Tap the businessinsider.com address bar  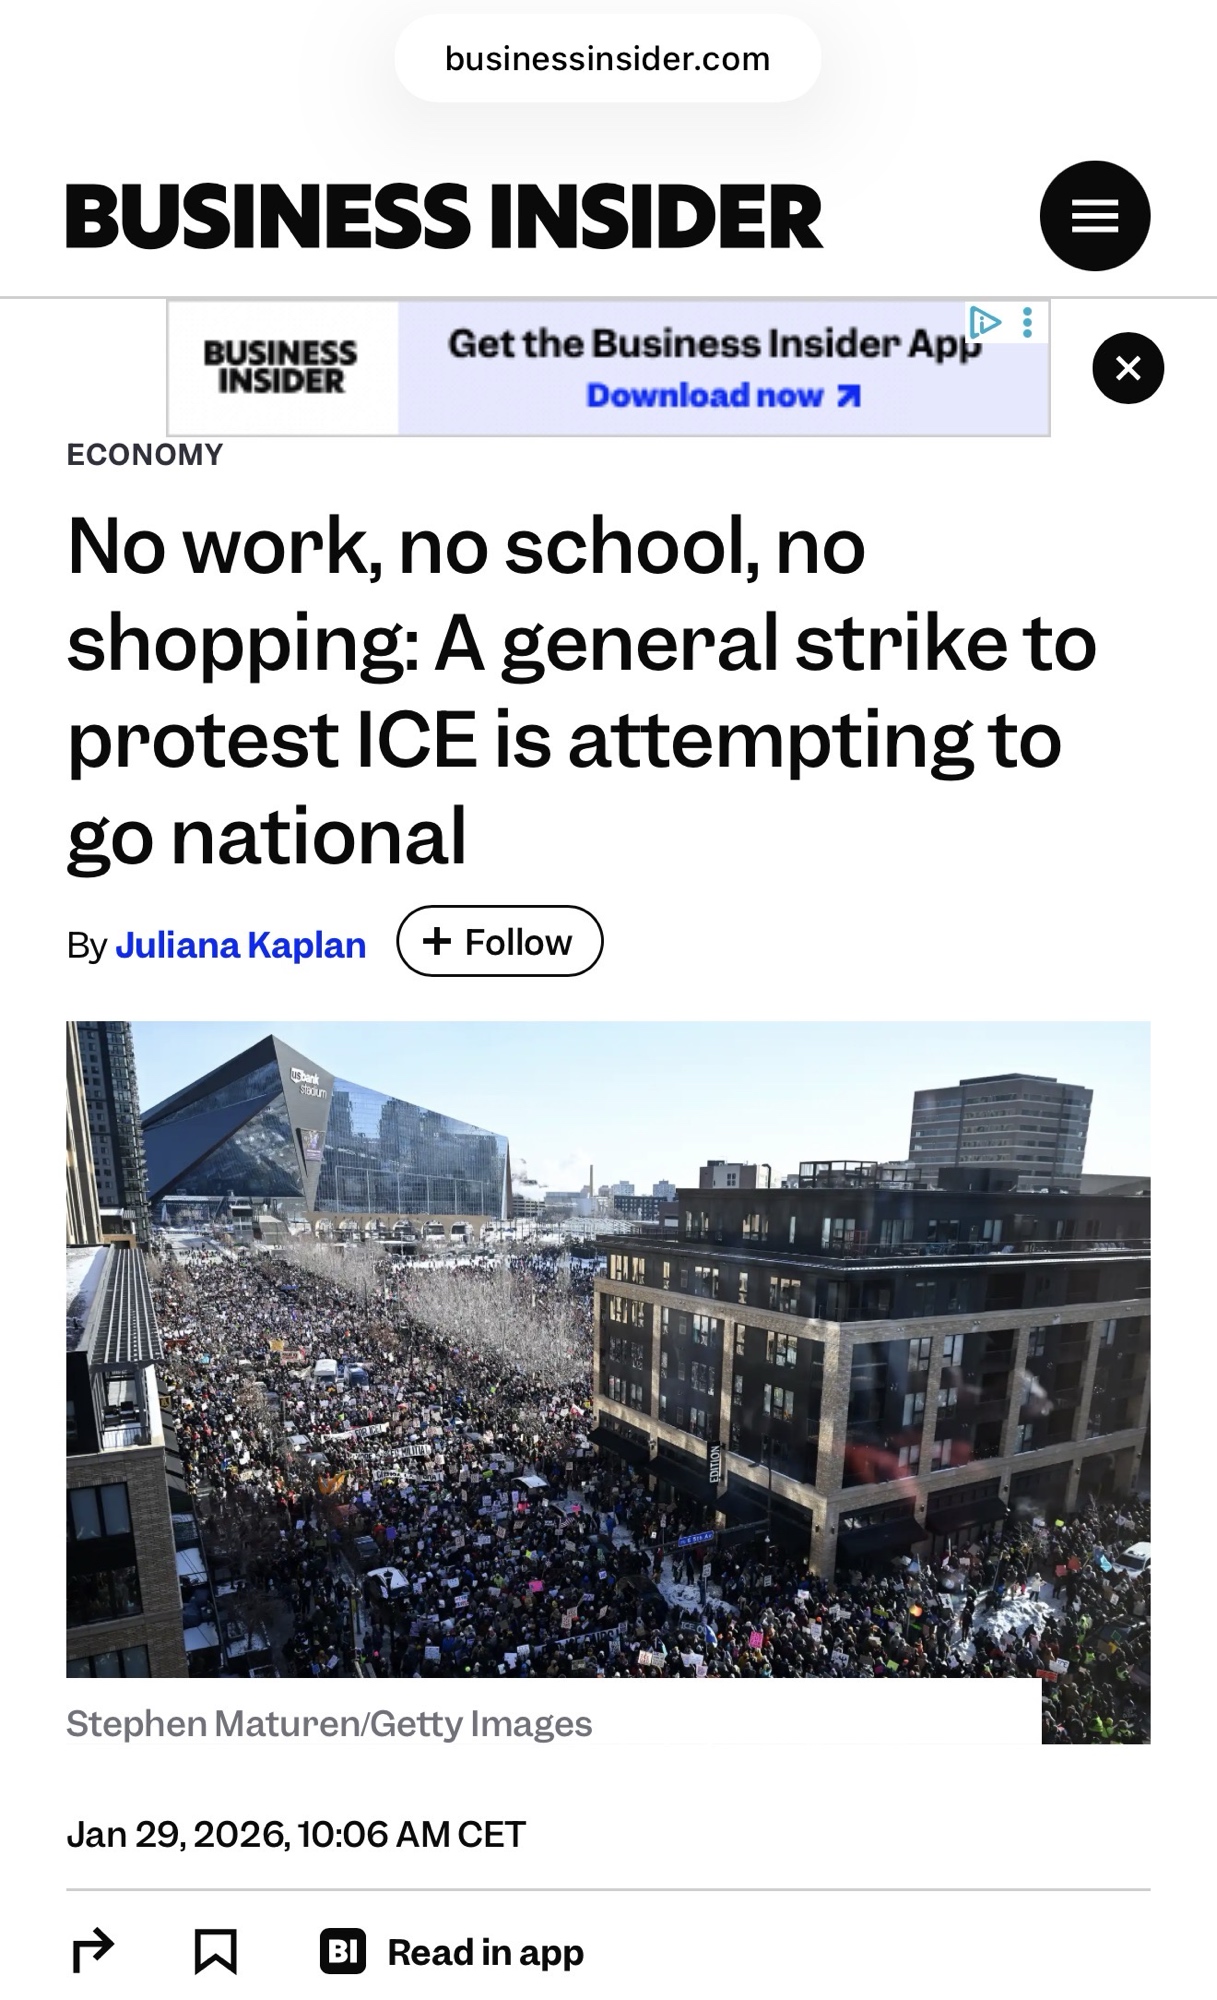click(608, 58)
